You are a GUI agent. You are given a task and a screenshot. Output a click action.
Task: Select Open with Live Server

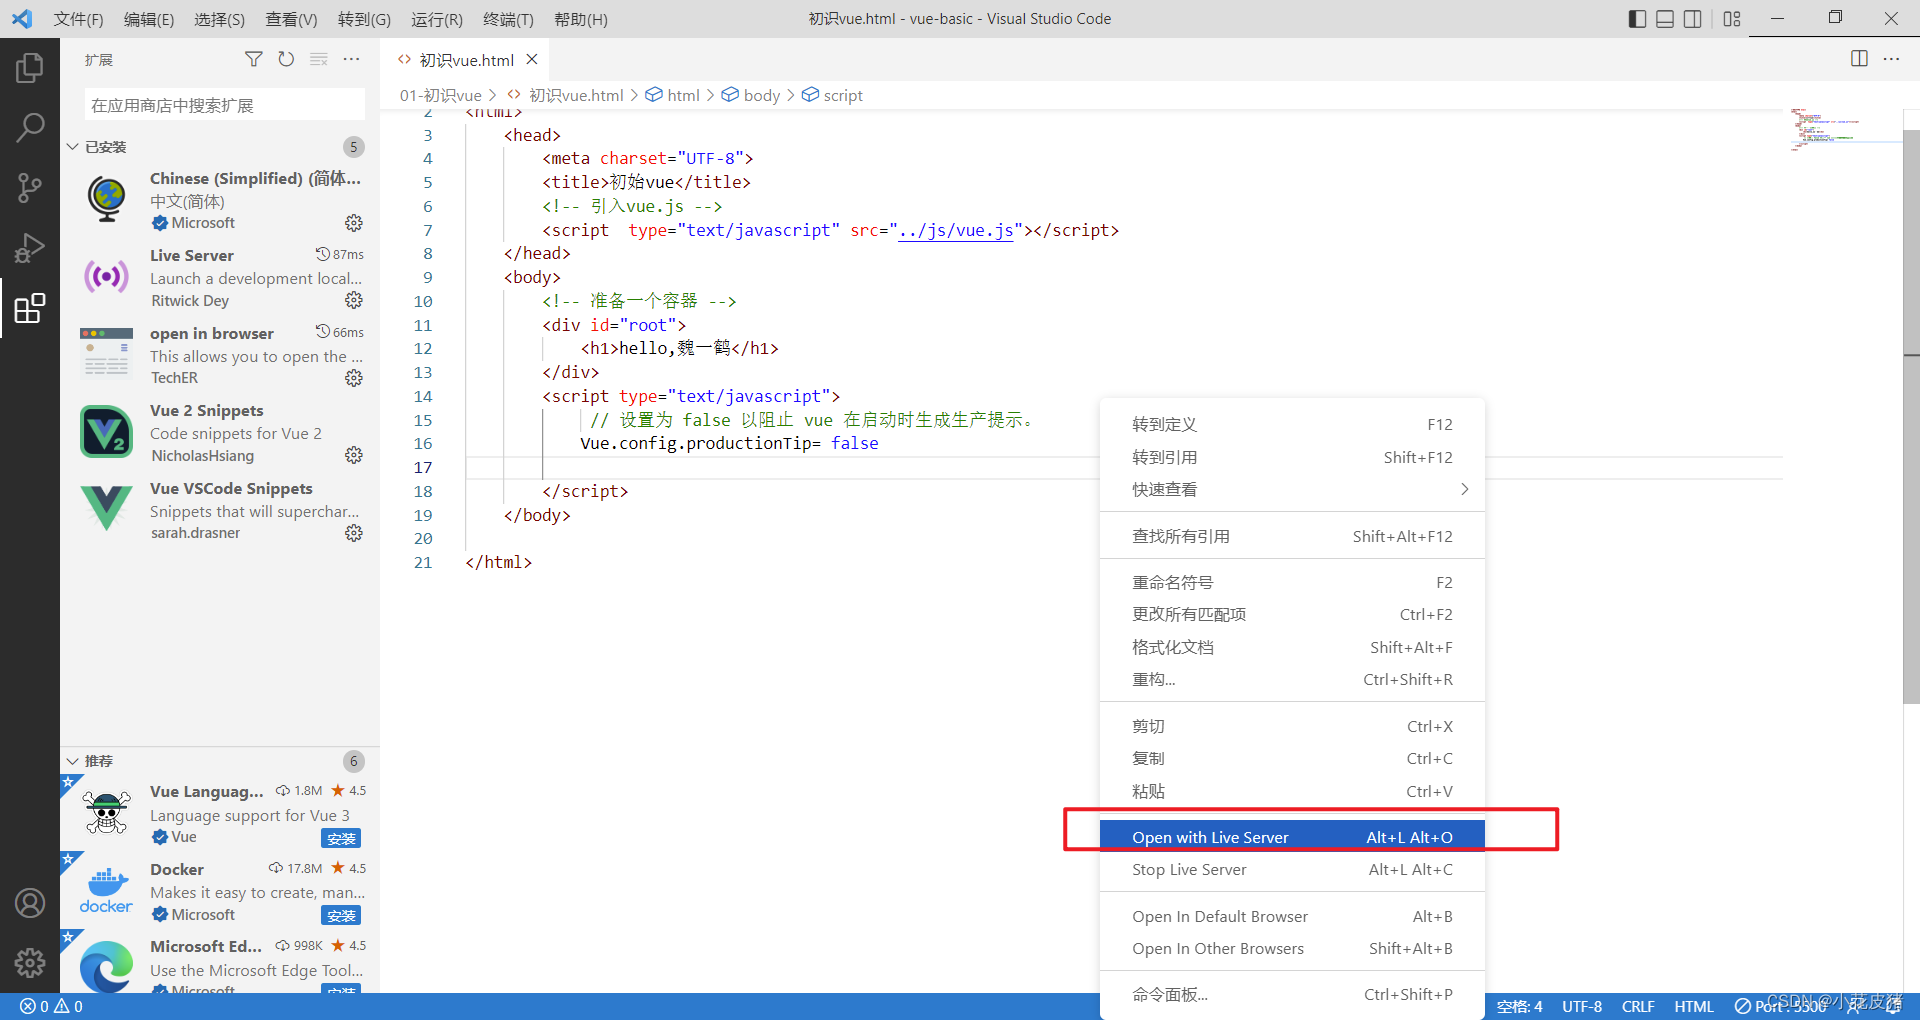1292,837
